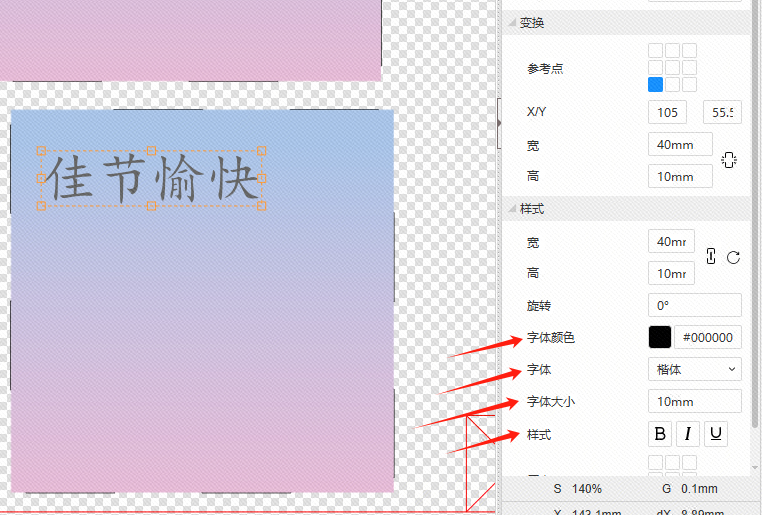Toggle bold text style button
The height and width of the screenshot is (515, 762).
click(x=660, y=434)
